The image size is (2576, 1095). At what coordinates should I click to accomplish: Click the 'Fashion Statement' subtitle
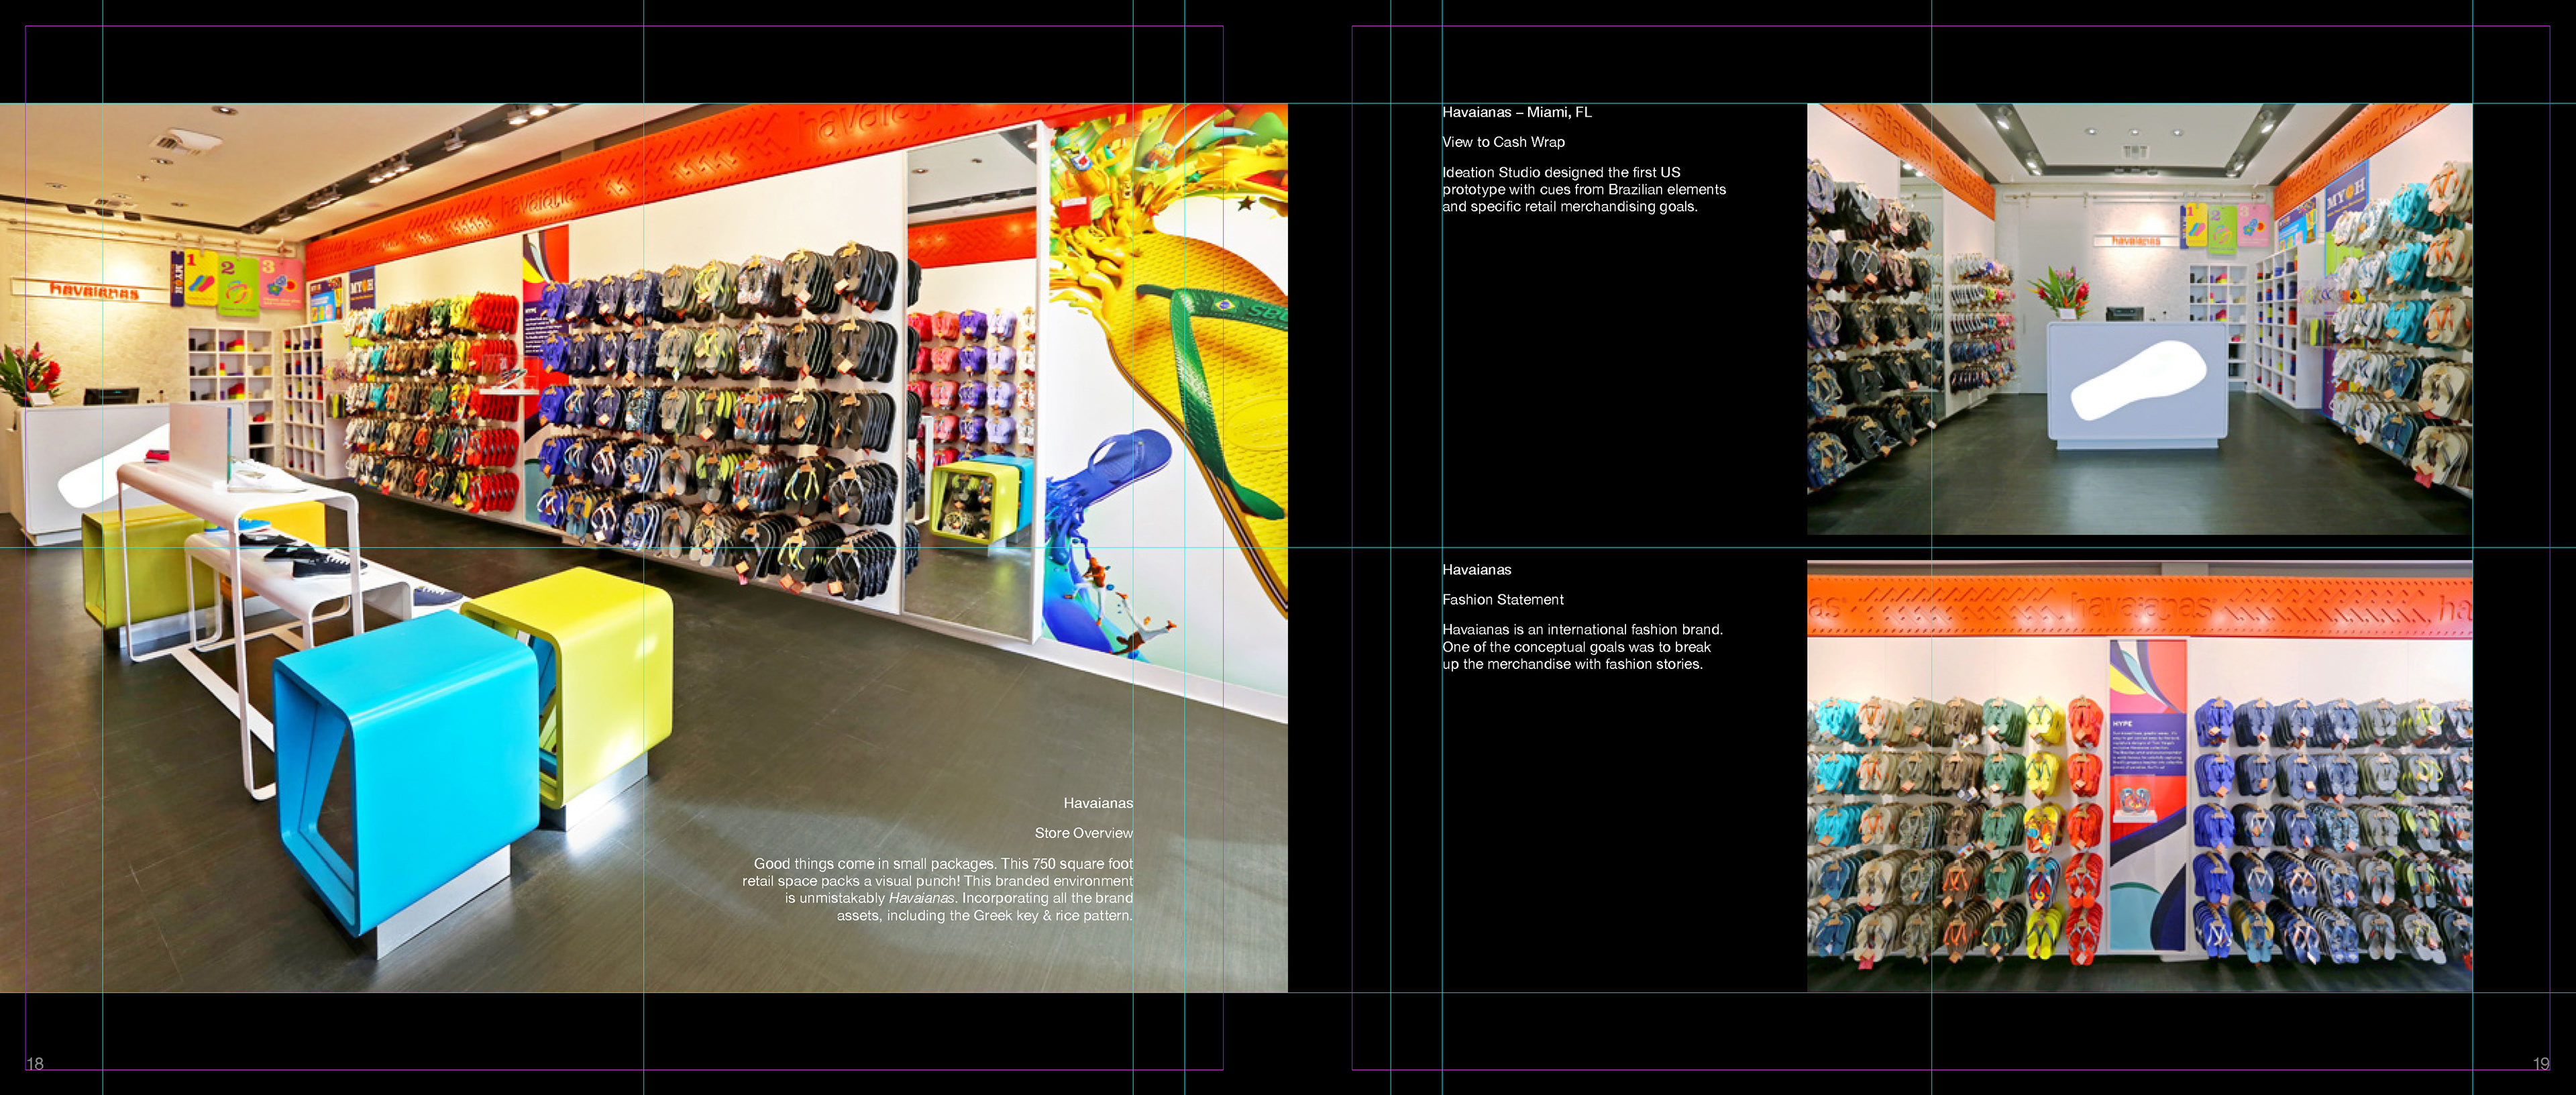(x=1503, y=600)
